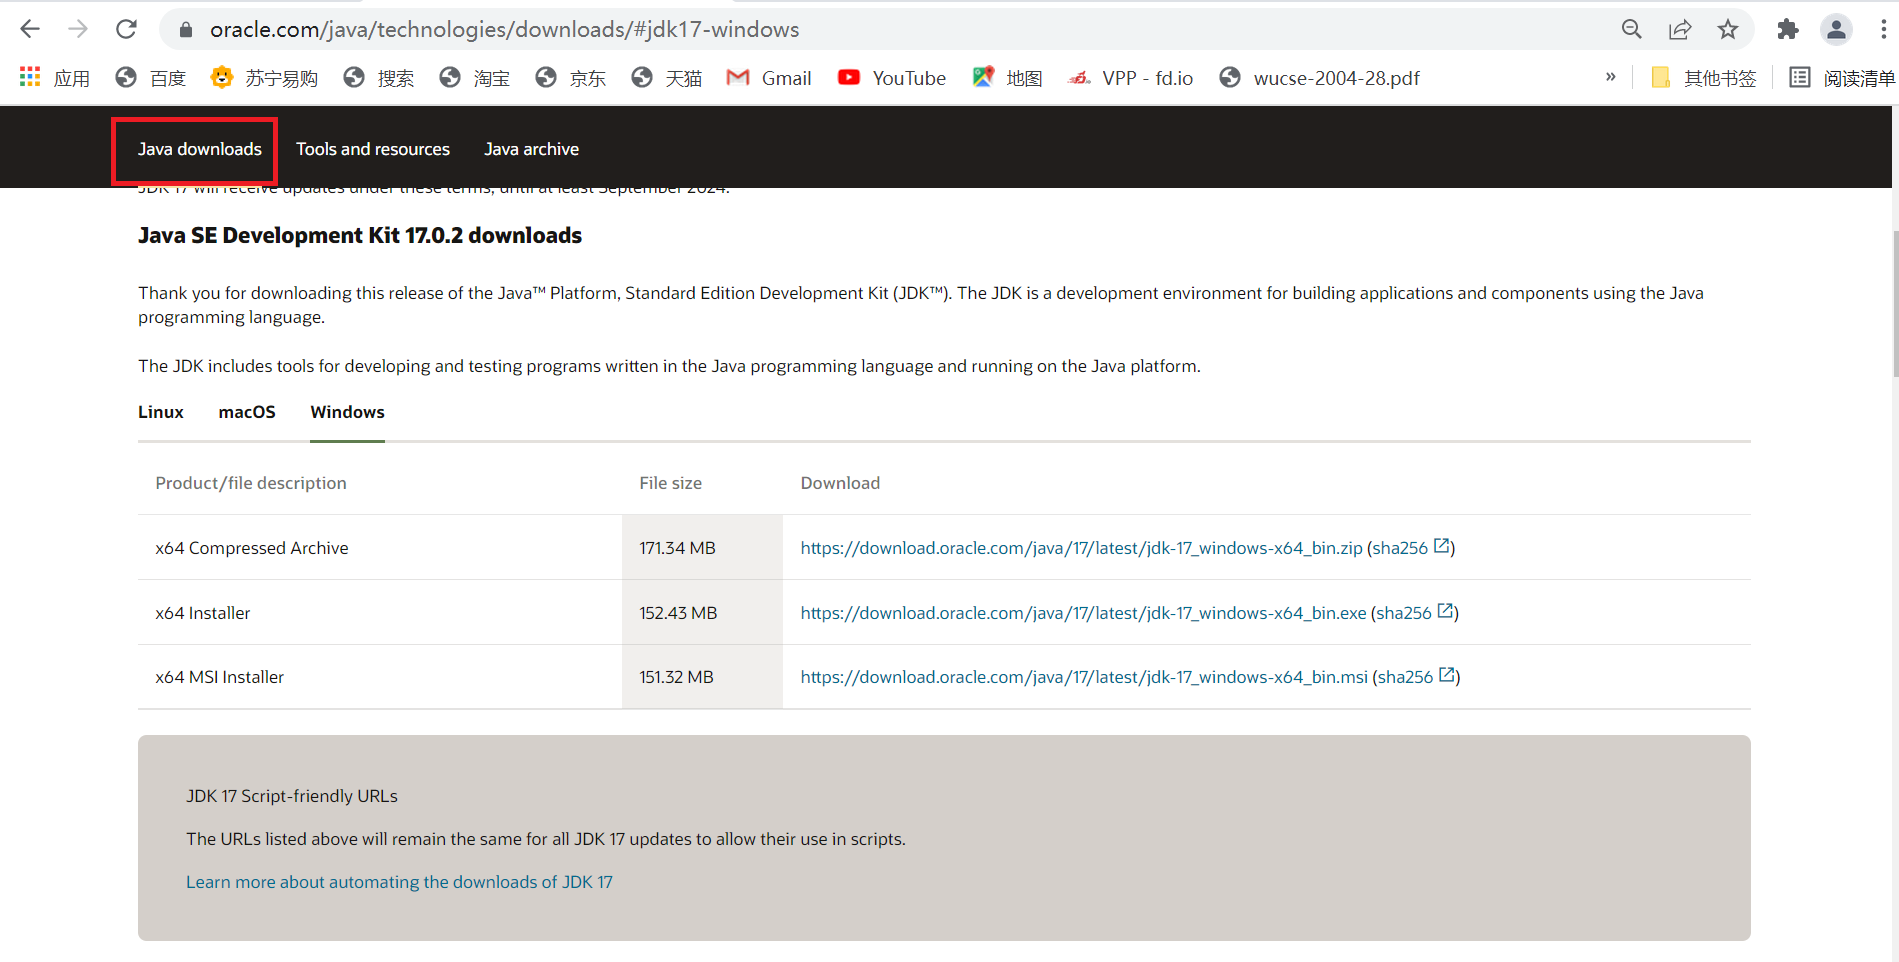
Task: Open the 其他书签 bookmarks folder
Action: tap(1703, 78)
